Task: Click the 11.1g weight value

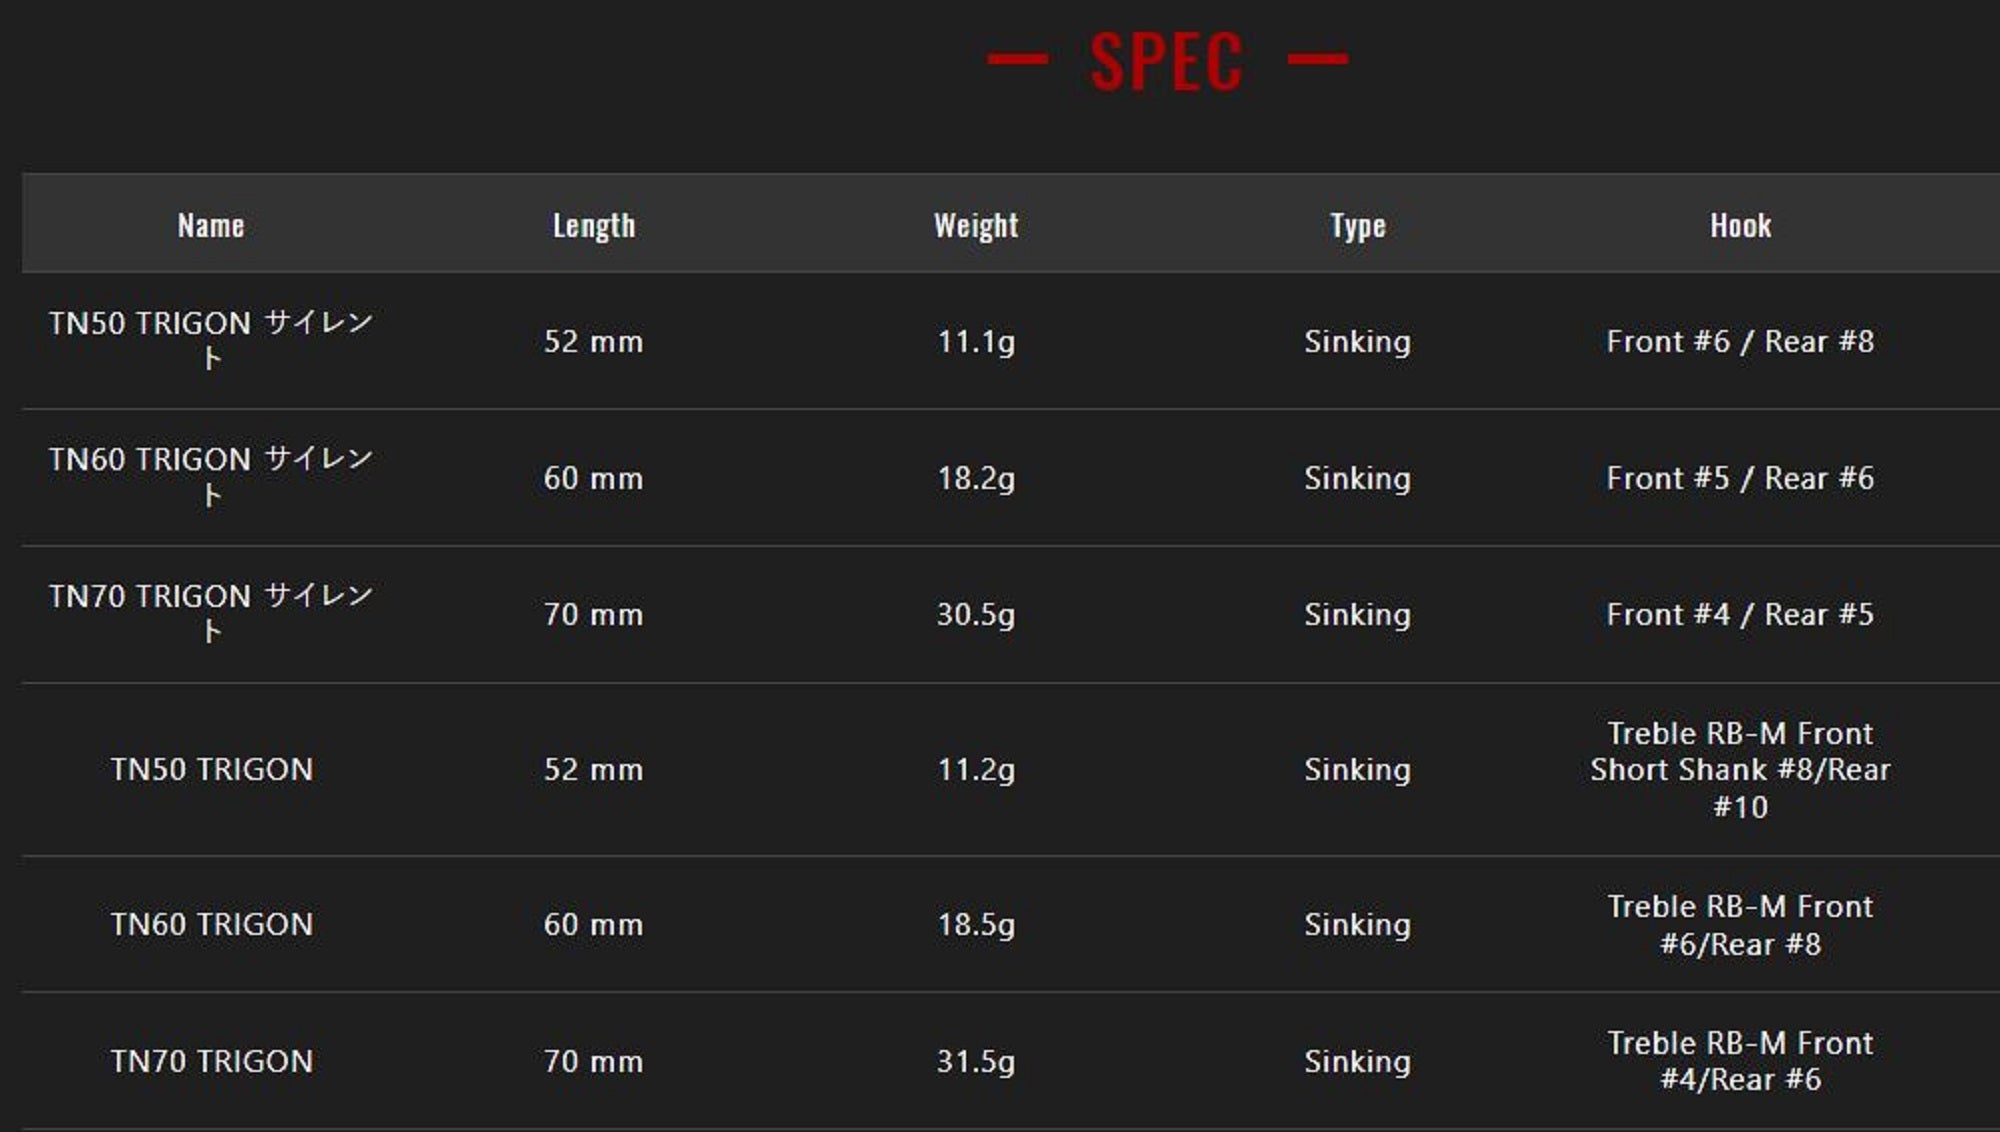Action: pos(976,342)
